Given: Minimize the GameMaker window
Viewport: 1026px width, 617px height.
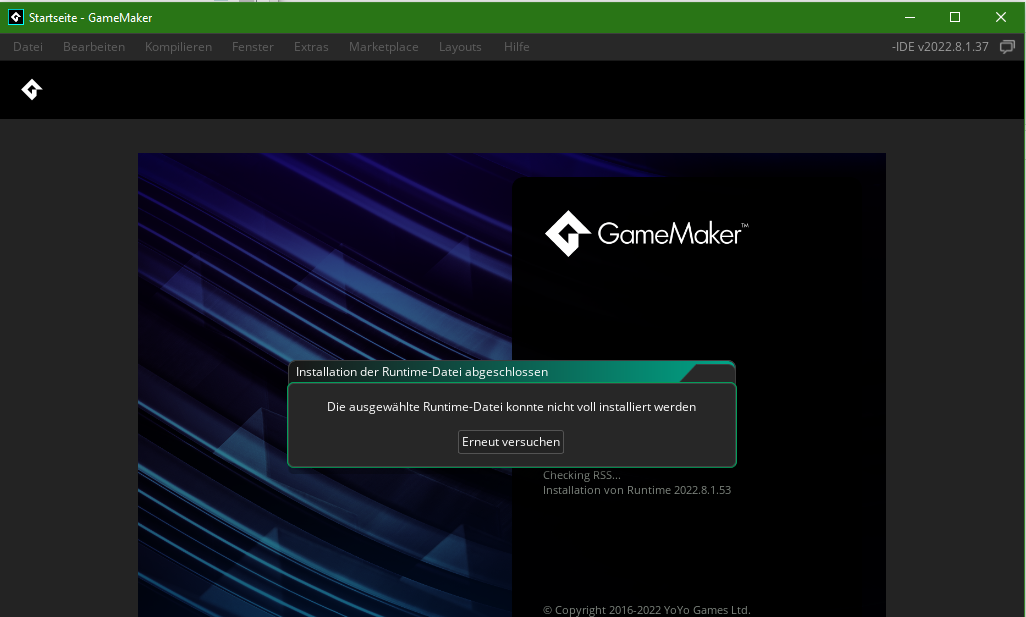Looking at the screenshot, I should [909, 17].
